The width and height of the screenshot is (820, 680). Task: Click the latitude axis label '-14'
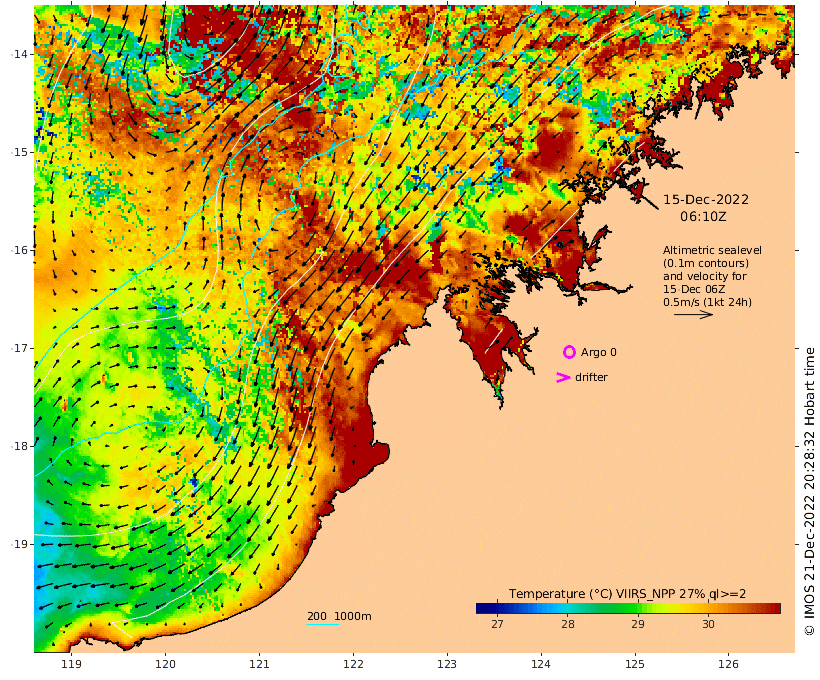pyautogui.click(x=19, y=54)
